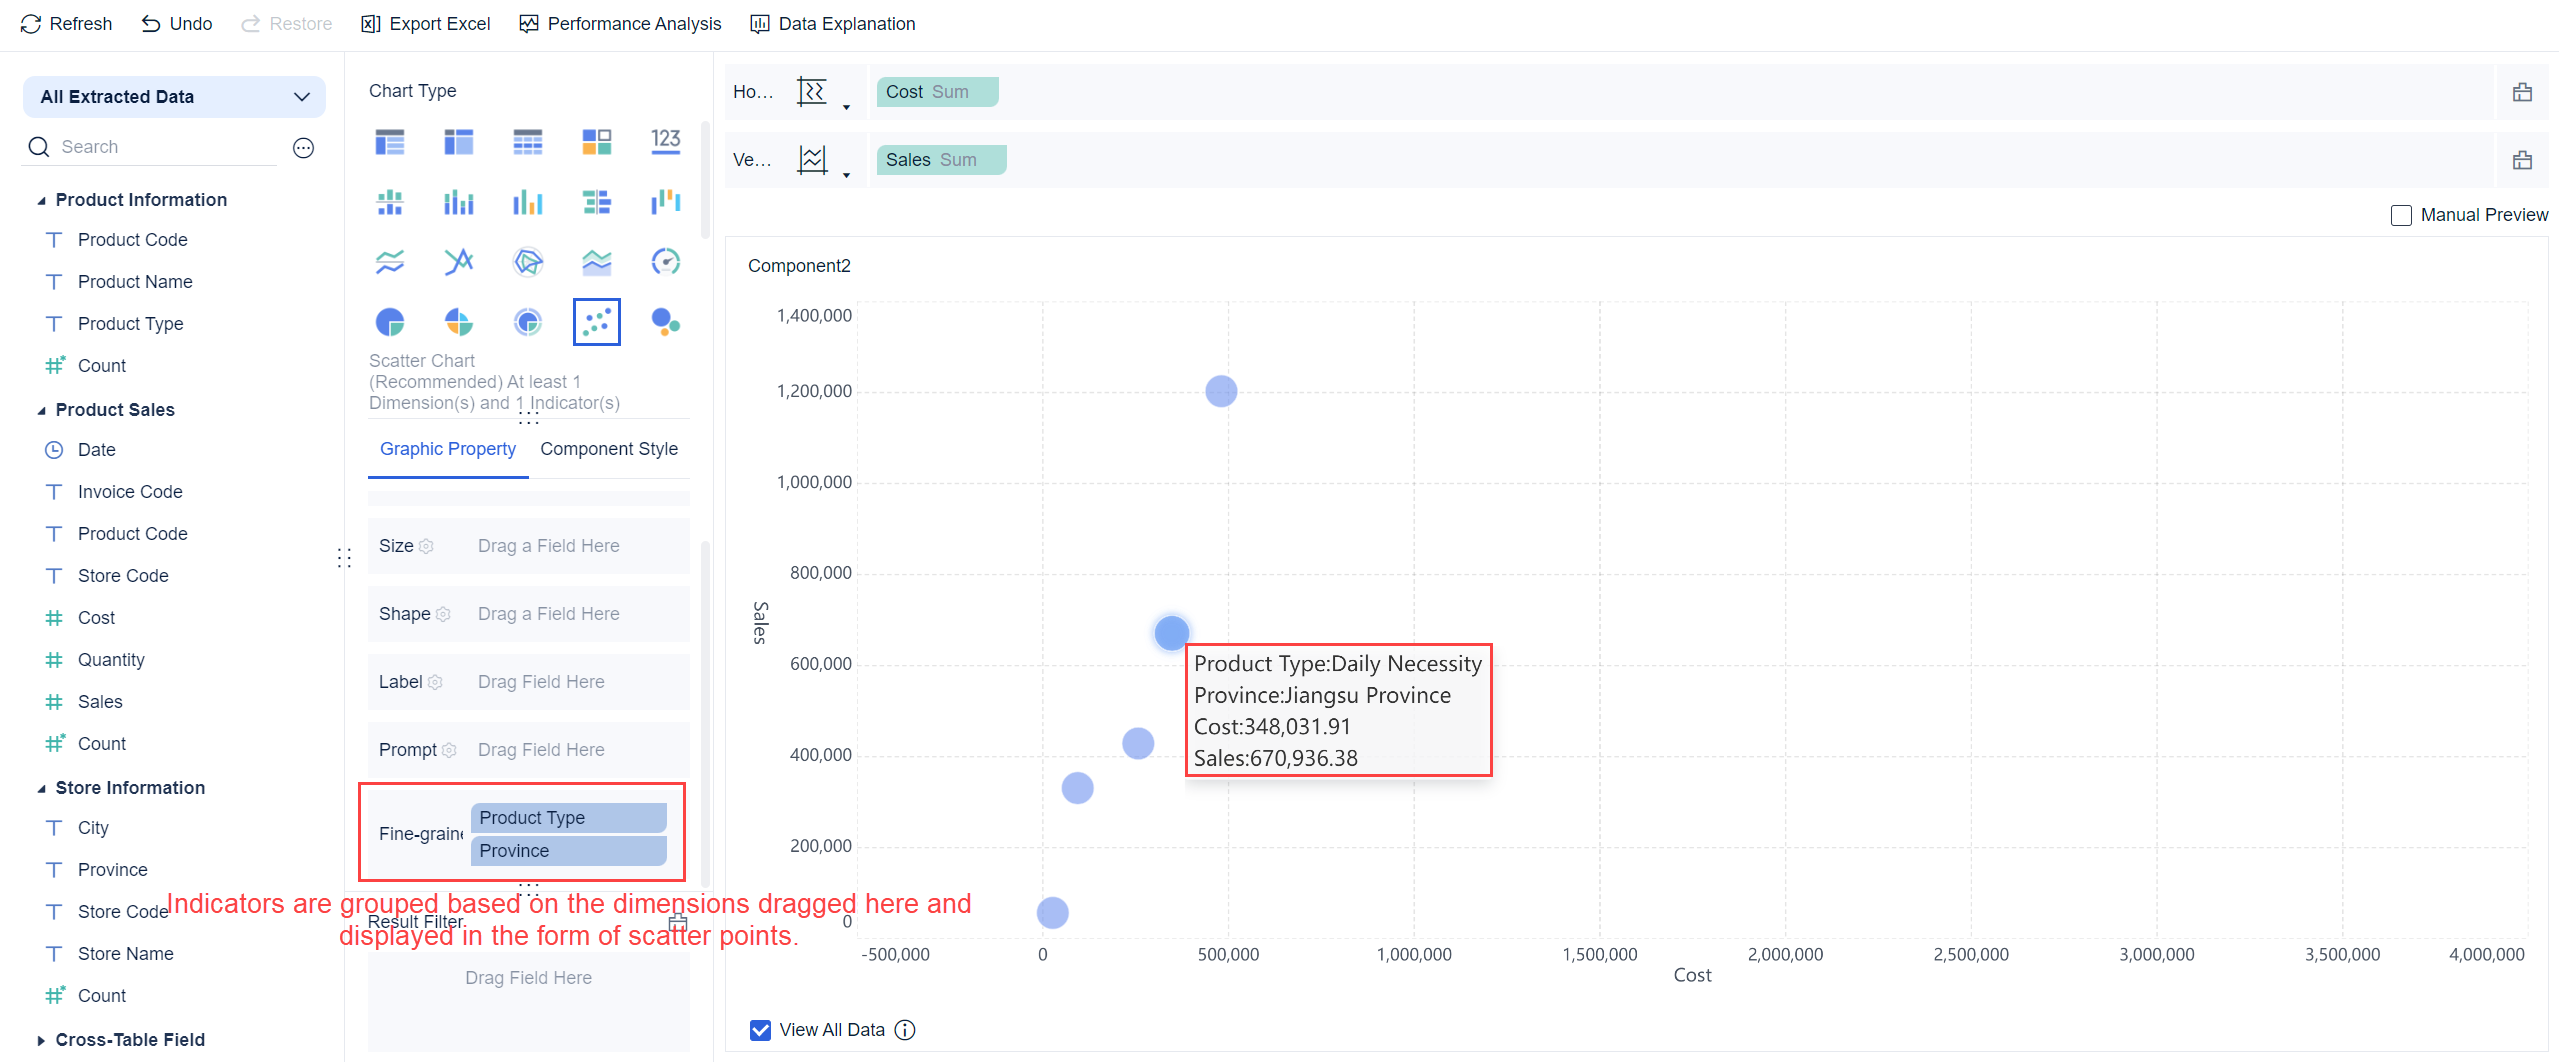Collapse the Product Information group
The width and height of the screenshot is (2559, 1062).
point(41,201)
